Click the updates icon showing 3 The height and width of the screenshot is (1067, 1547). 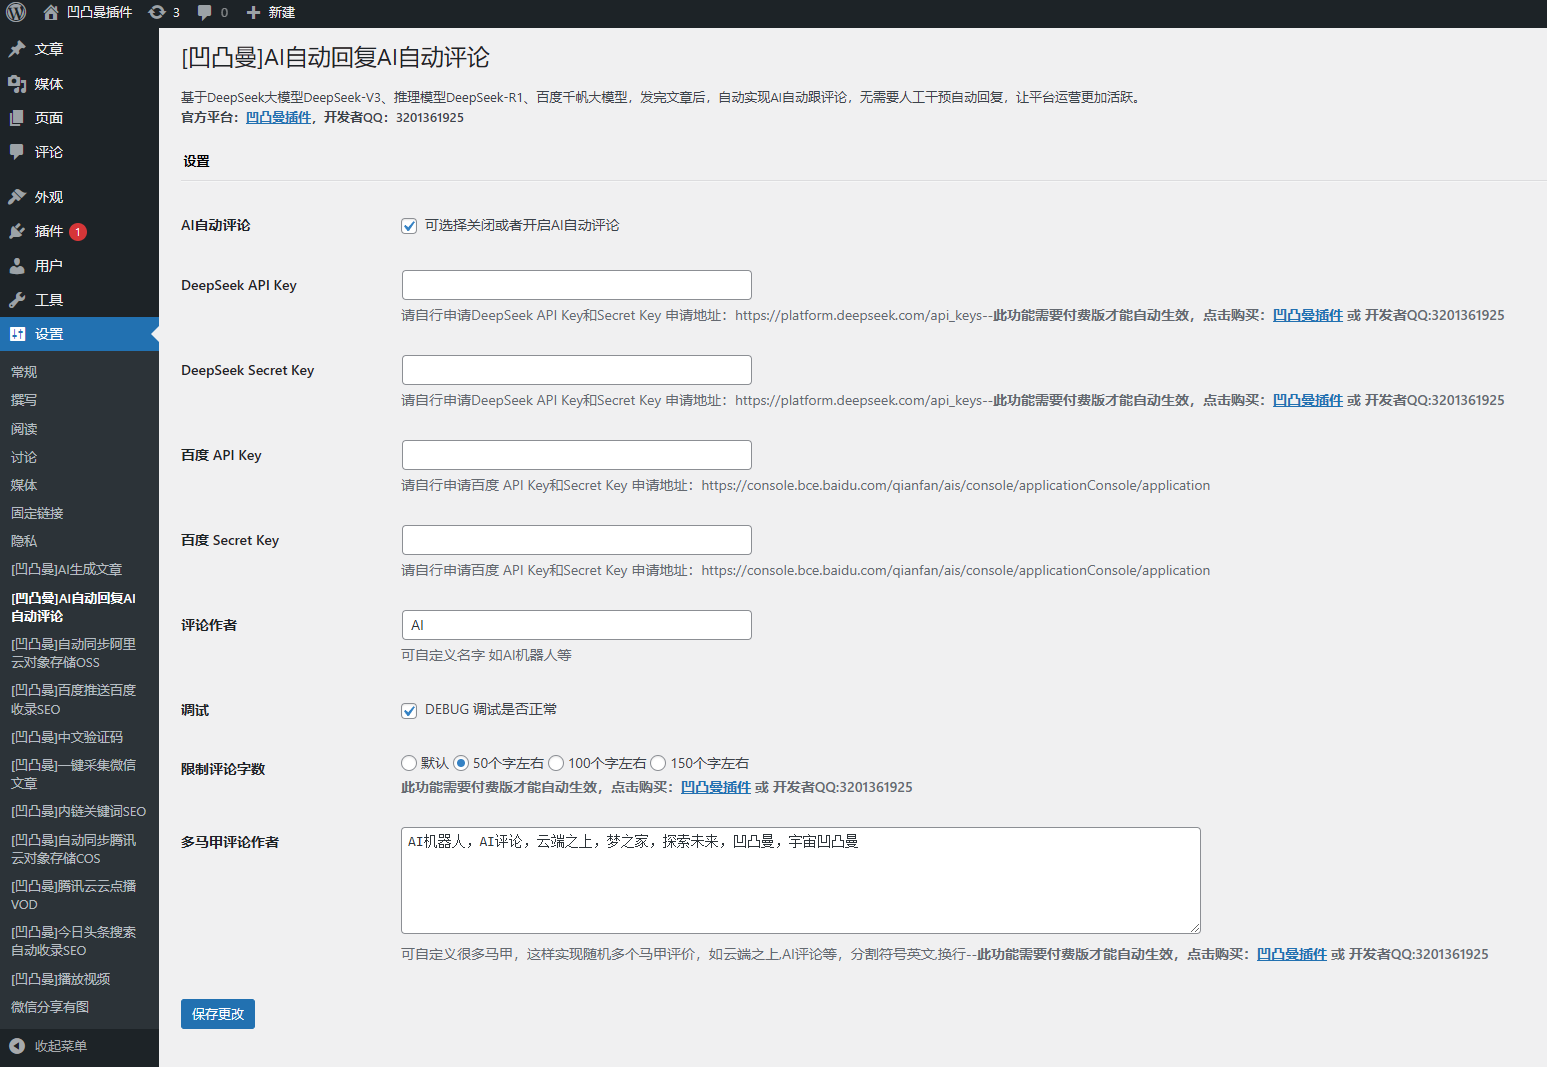[x=157, y=12]
